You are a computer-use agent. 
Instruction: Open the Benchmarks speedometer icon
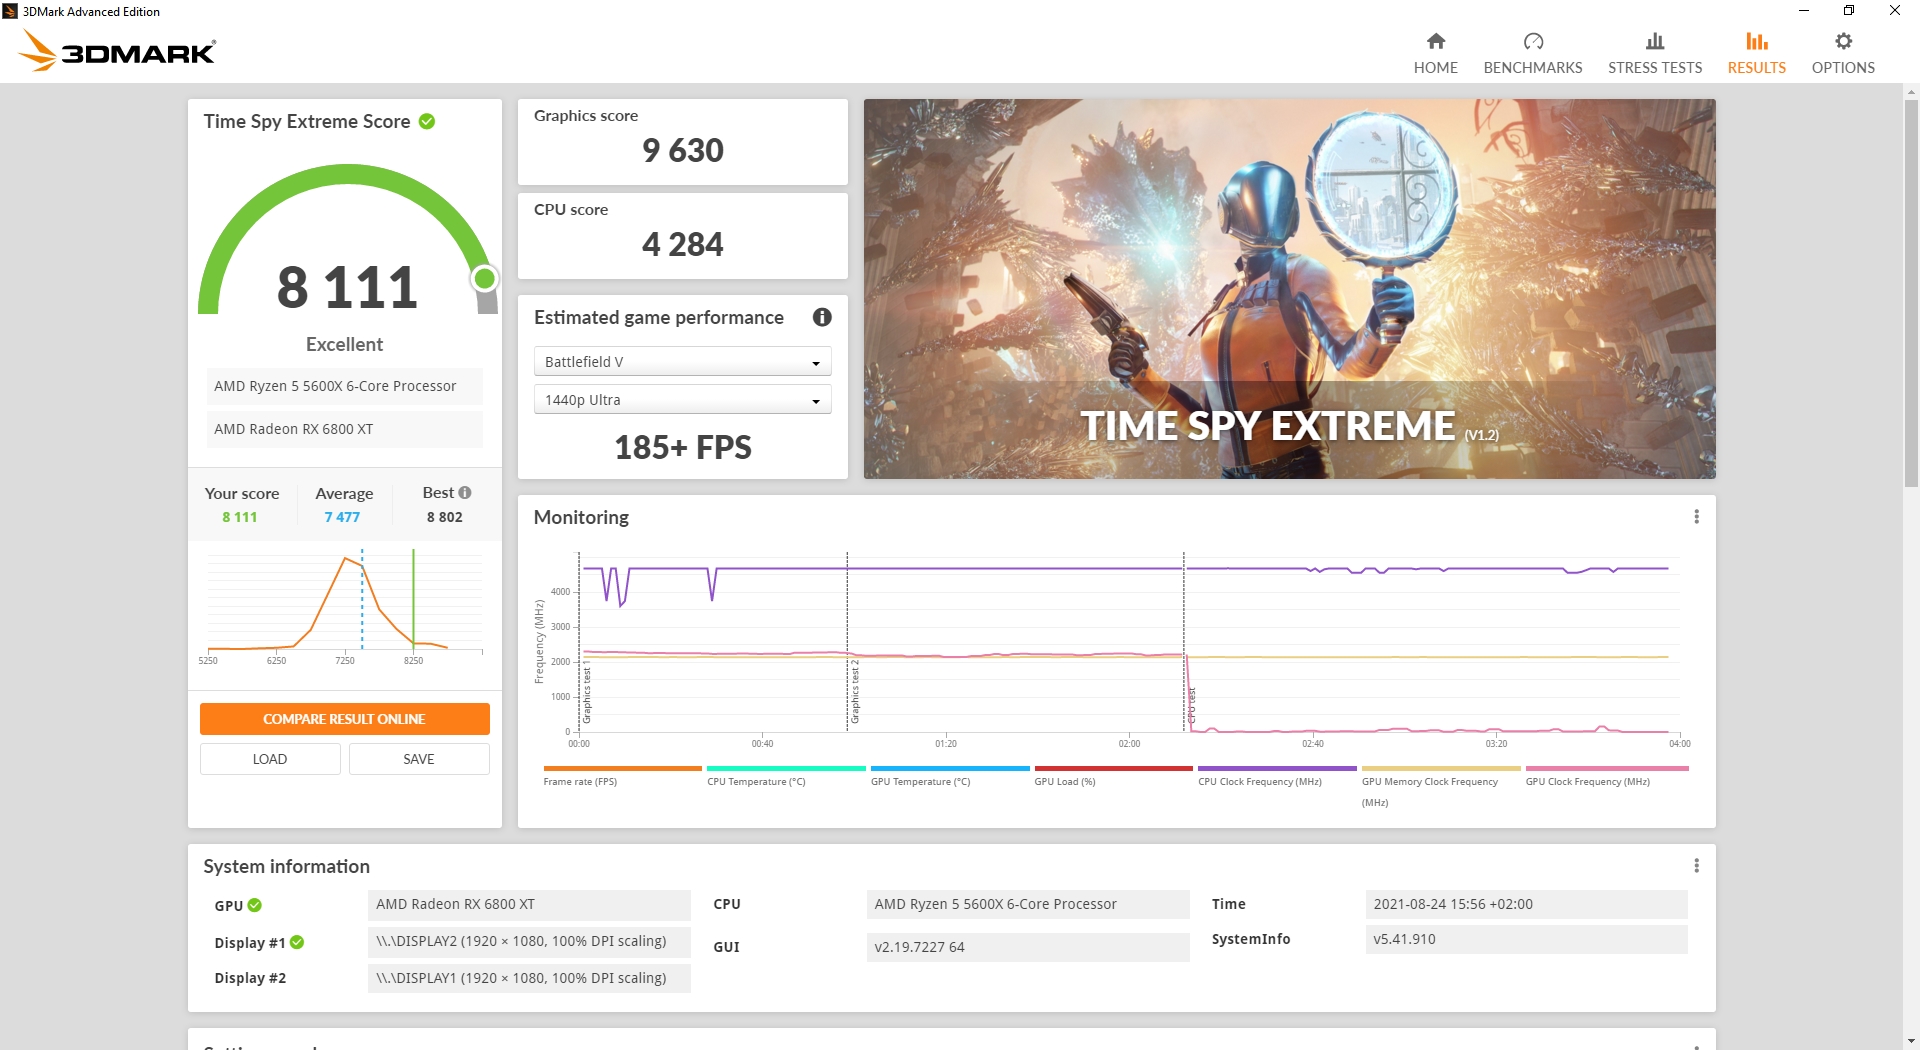pyautogui.click(x=1533, y=41)
